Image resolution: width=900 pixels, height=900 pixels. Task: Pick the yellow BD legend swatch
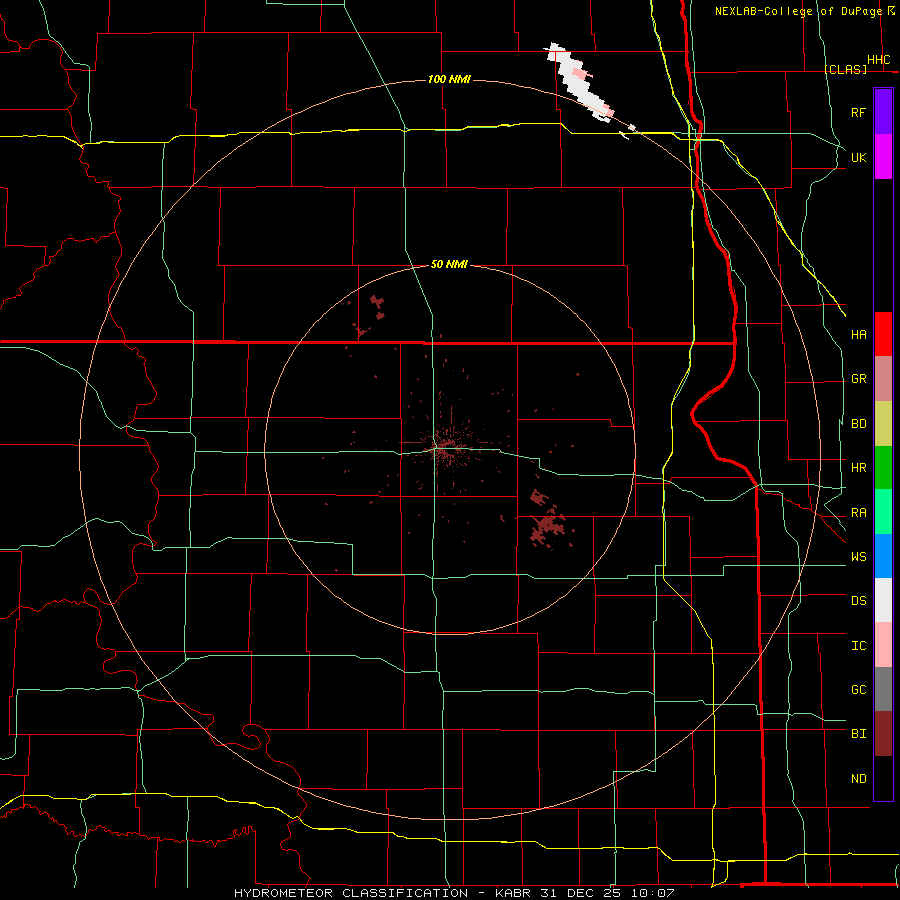coord(883,424)
